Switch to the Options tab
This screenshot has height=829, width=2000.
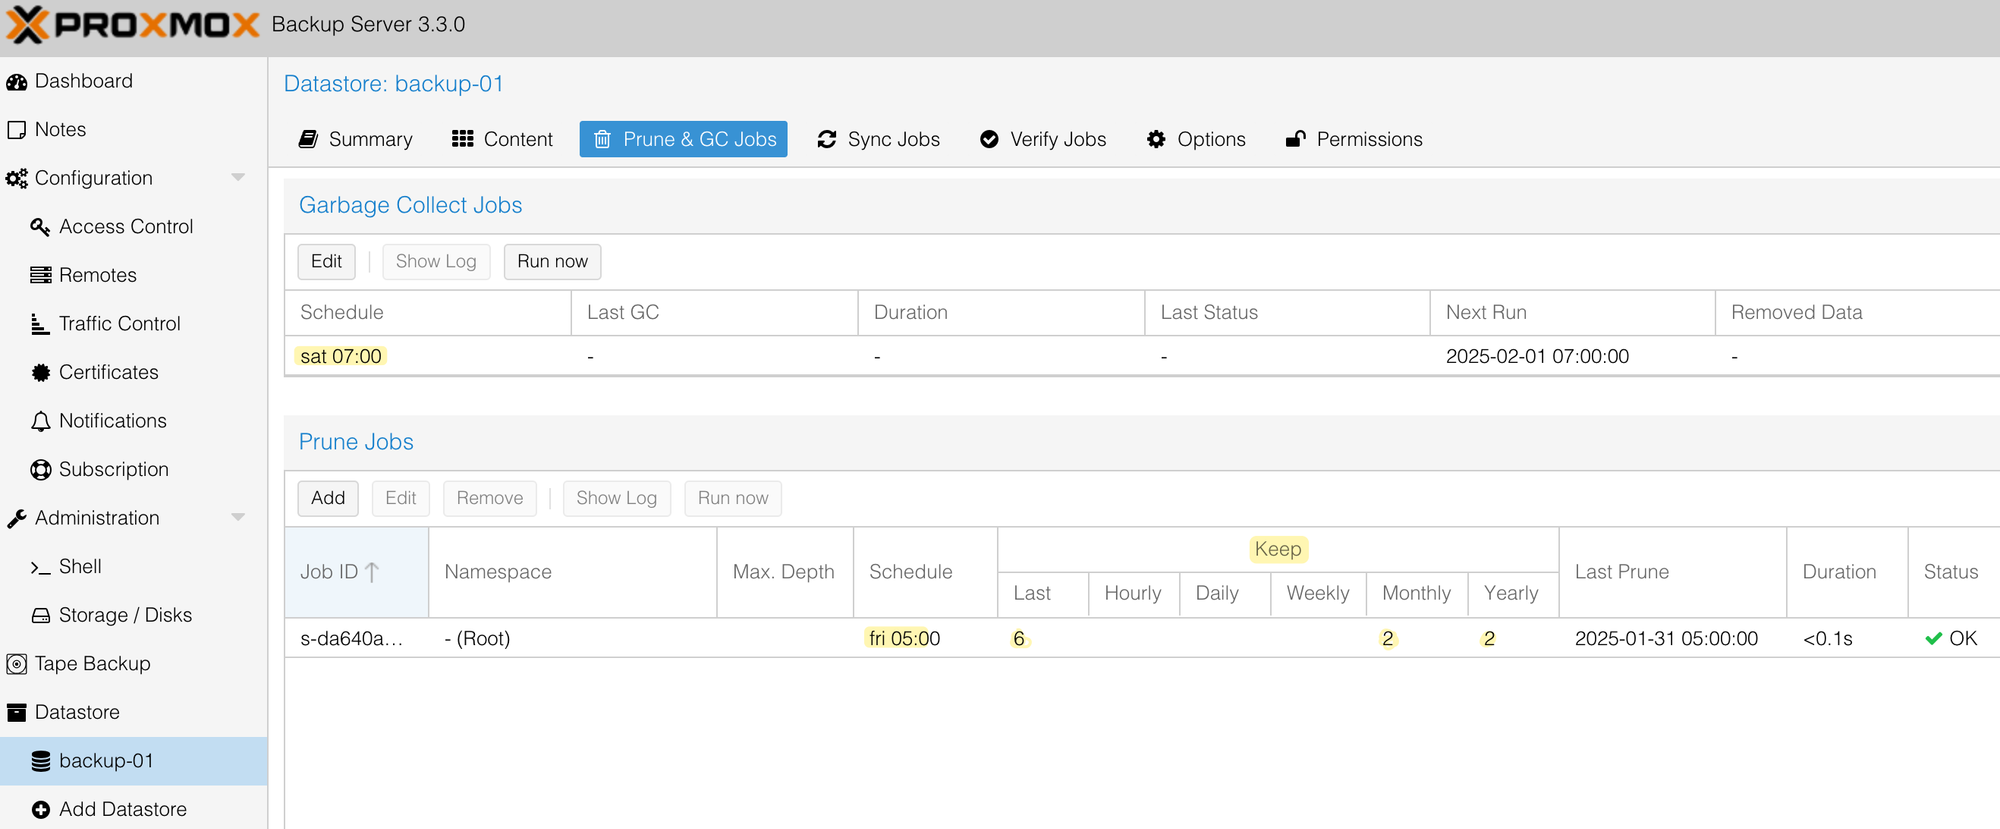tap(1196, 139)
